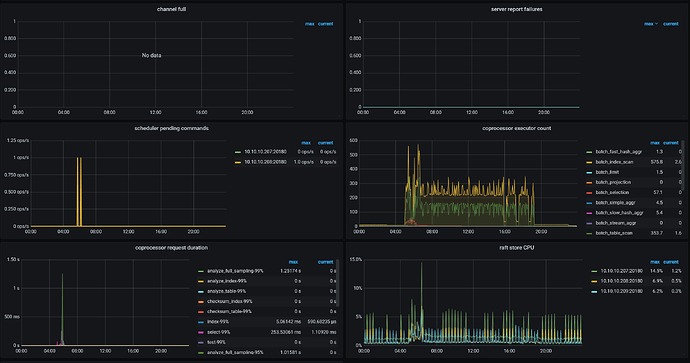Click the 10.10.10.207:20180 green raft CPU icon
Screen dimensions: 690x363
pyautogui.click(x=594, y=271)
